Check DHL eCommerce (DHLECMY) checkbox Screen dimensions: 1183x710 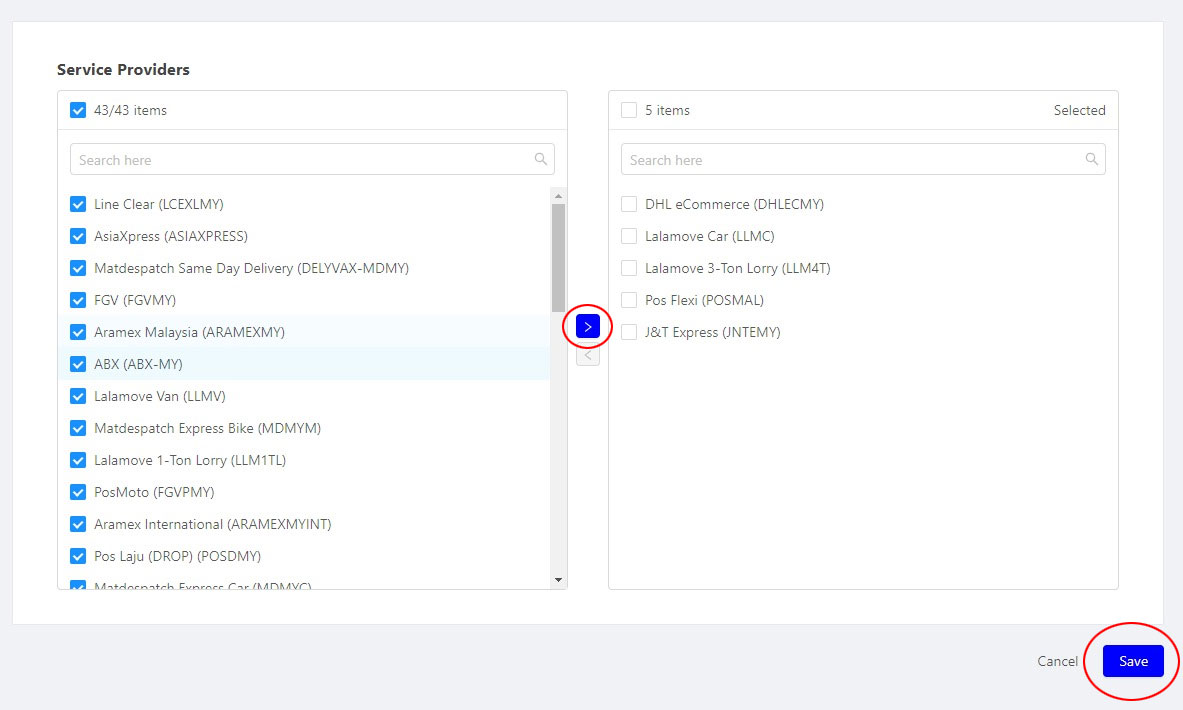(628, 204)
